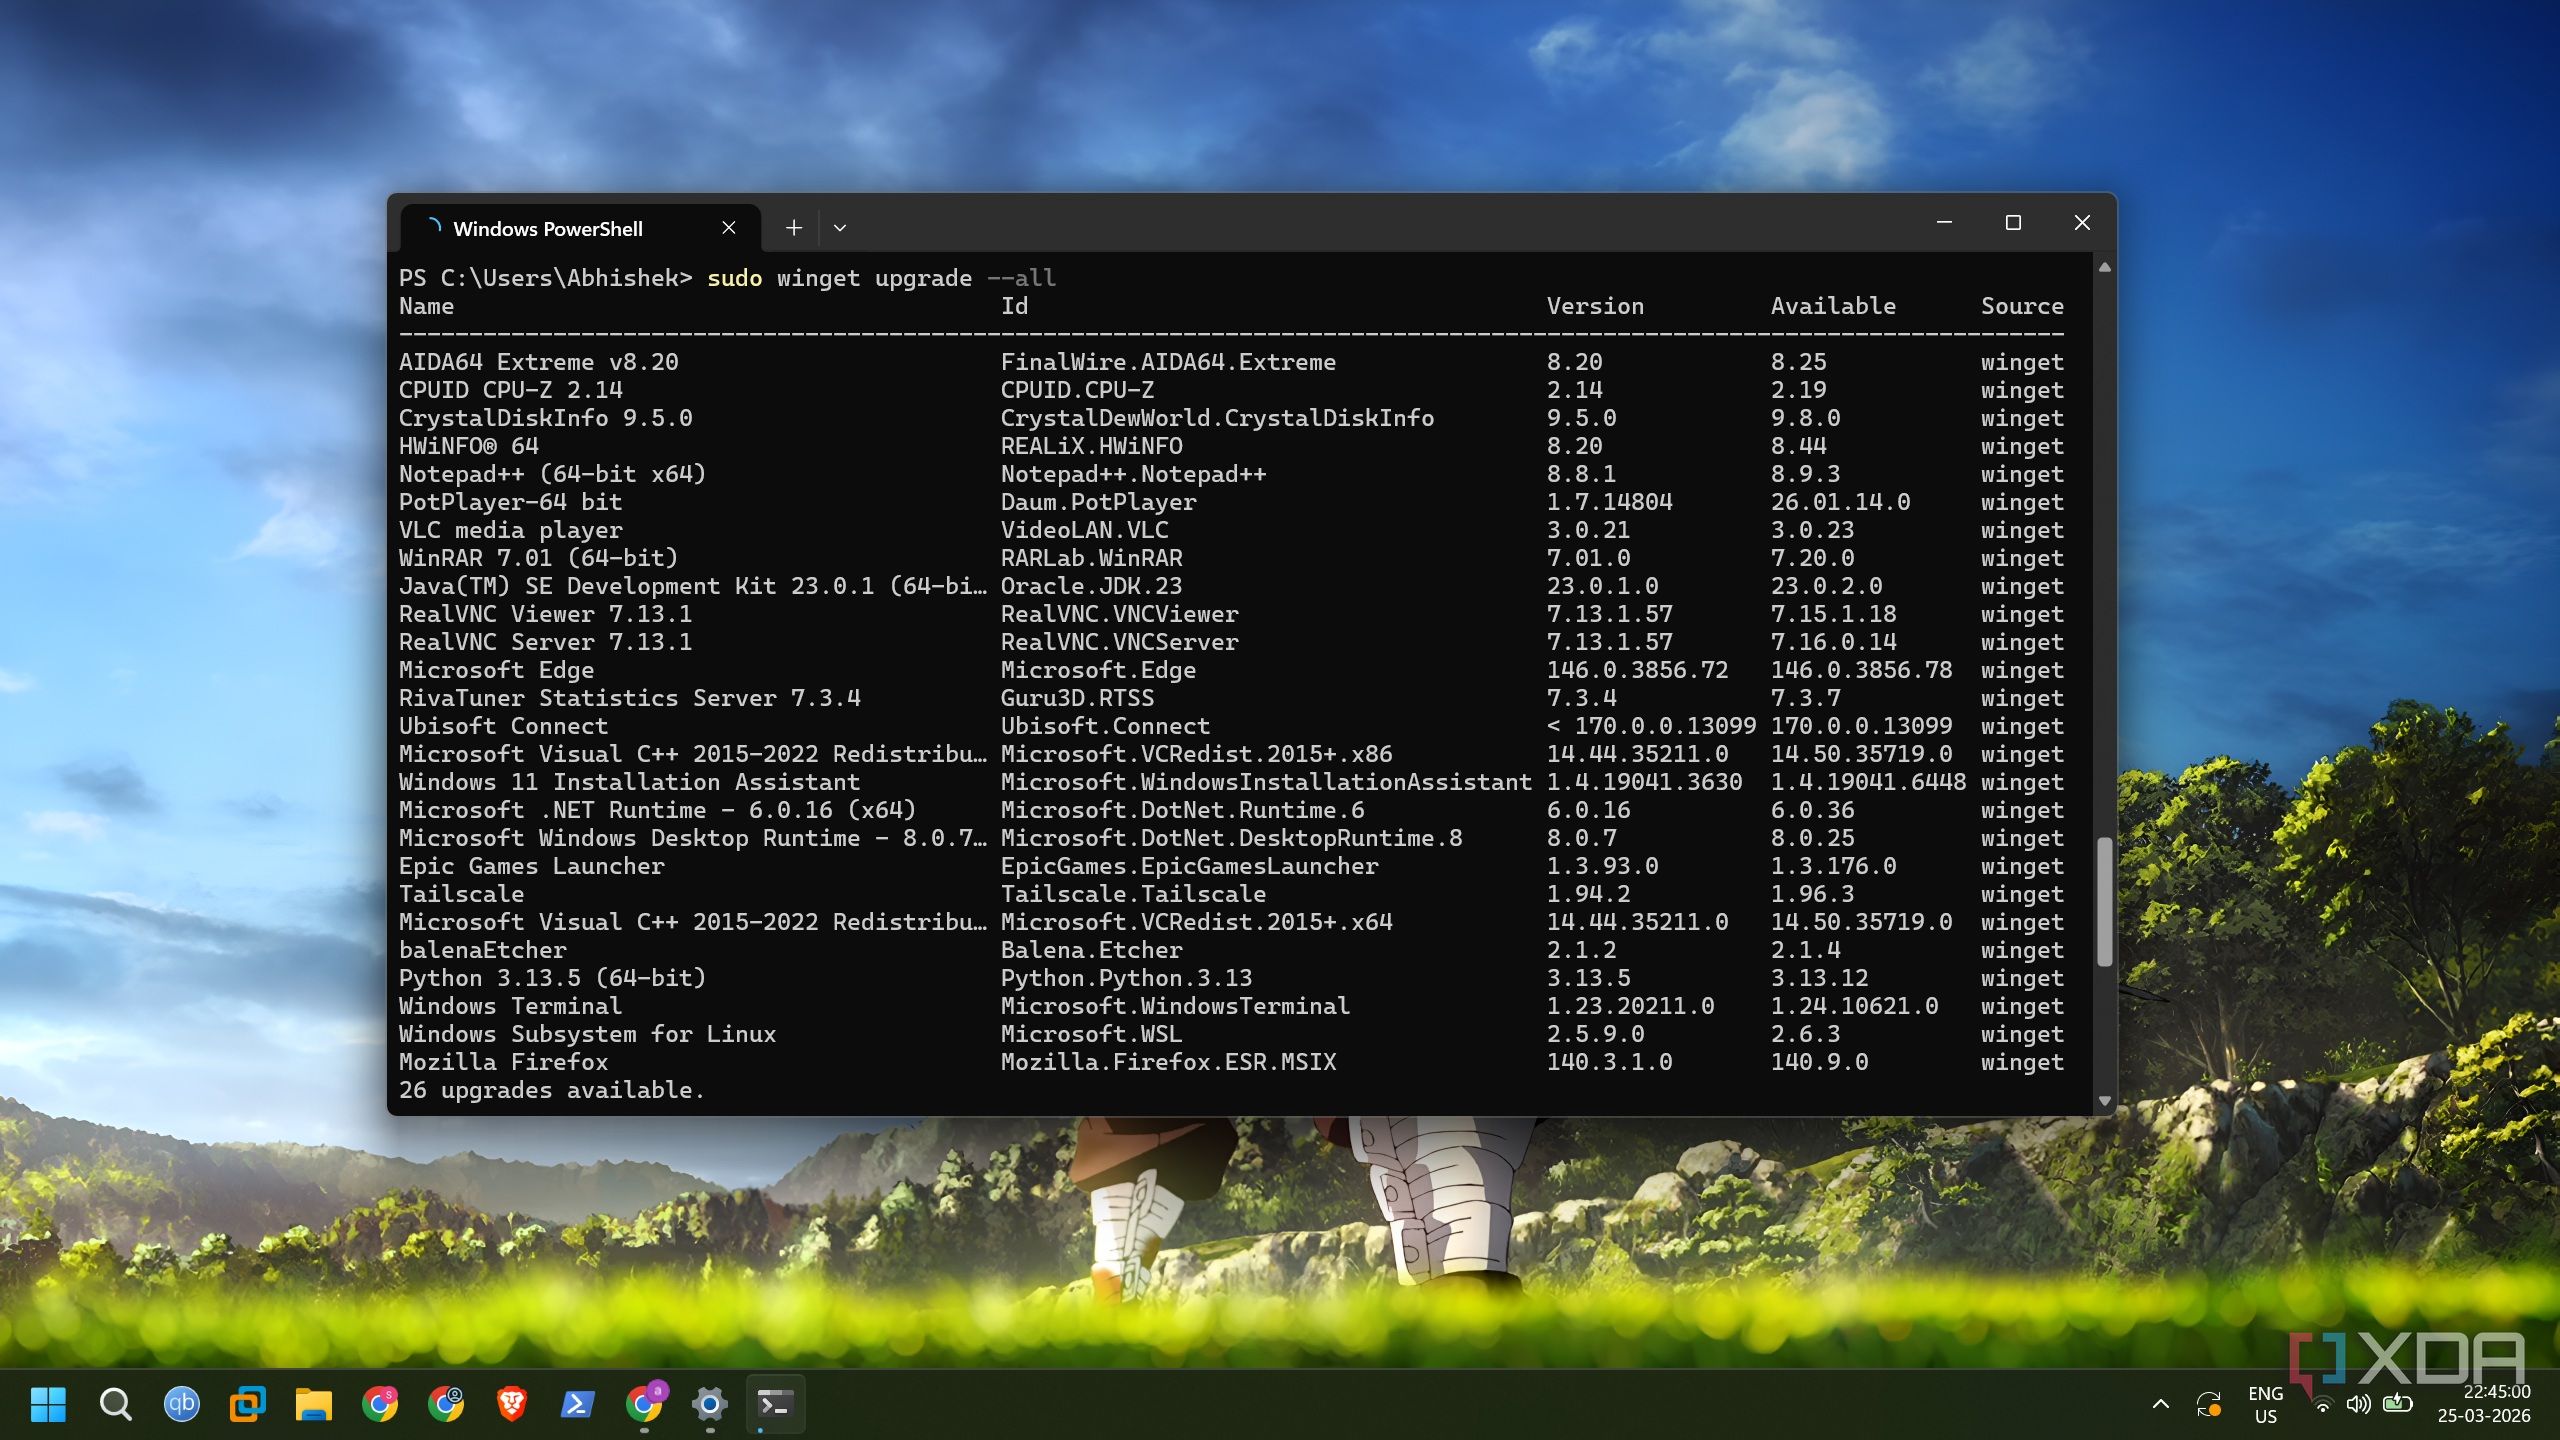2560x1440 pixels.
Task: Click terminal scrollbar down arrow
Action: [2104, 1101]
